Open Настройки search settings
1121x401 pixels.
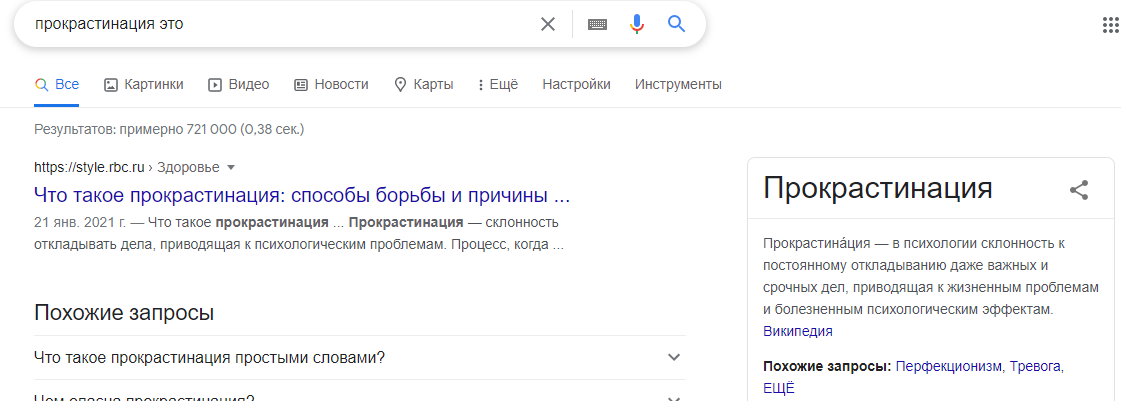coord(576,84)
